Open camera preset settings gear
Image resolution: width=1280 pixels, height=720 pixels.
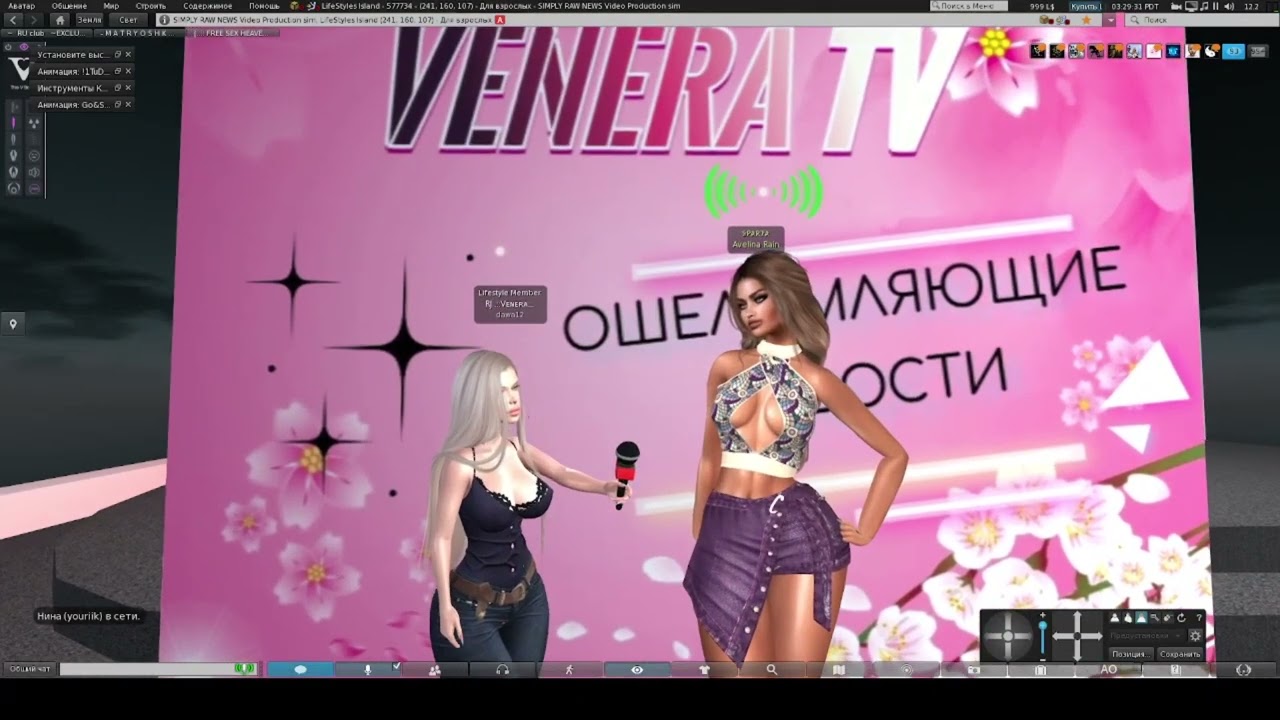(x=1195, y=635)
